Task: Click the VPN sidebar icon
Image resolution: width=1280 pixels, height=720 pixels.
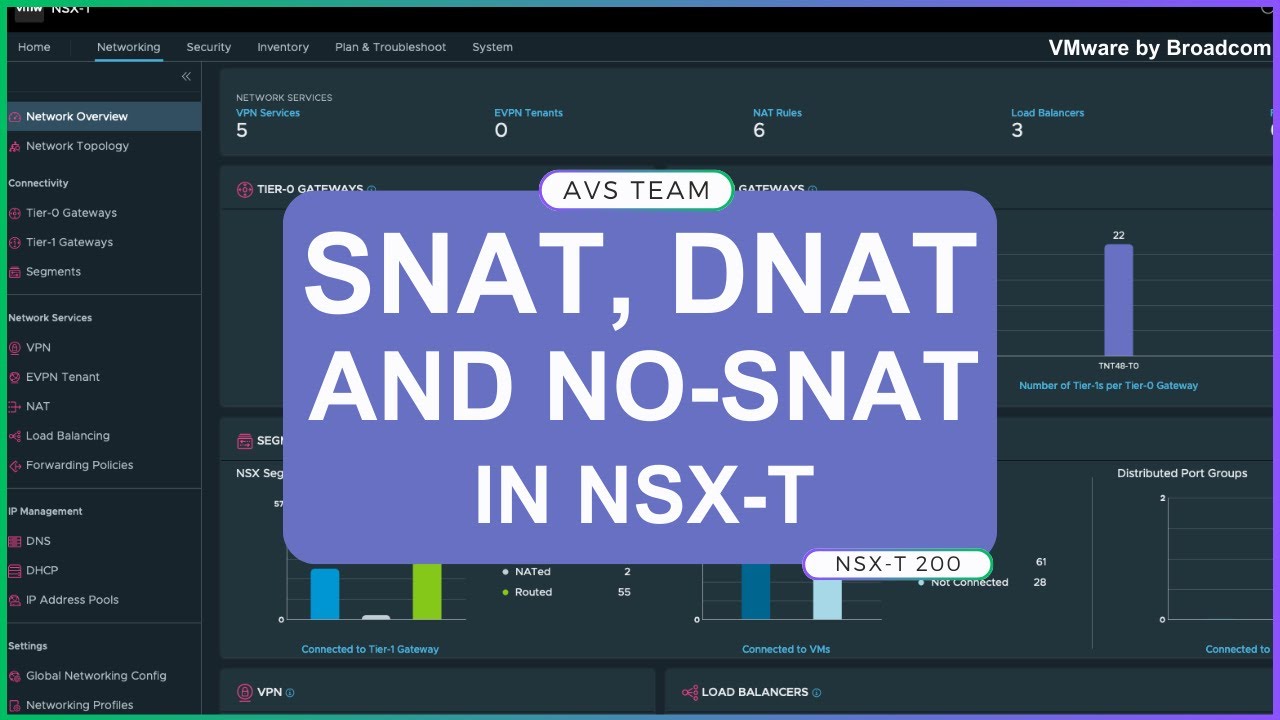Action: (15, 348)
